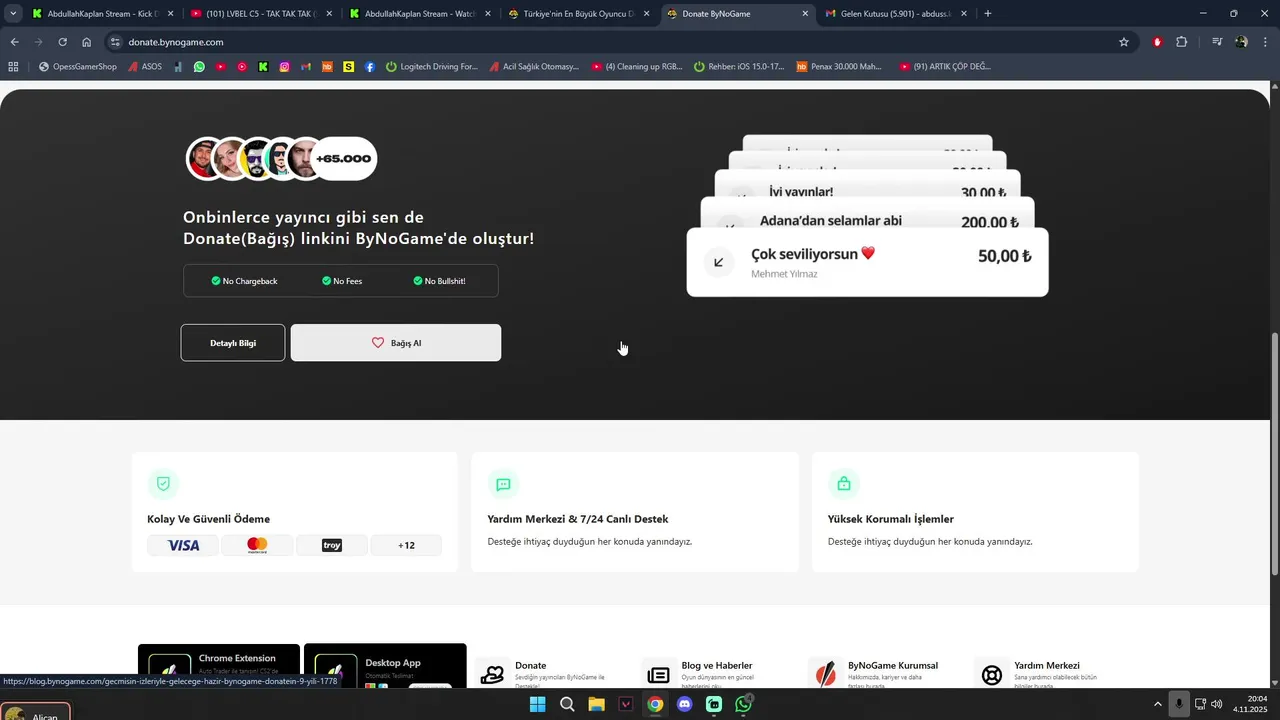Click the first streamer avatar thumbnail
The height and width of the screenshot is (720, 1280).
(x=205, y=159)
